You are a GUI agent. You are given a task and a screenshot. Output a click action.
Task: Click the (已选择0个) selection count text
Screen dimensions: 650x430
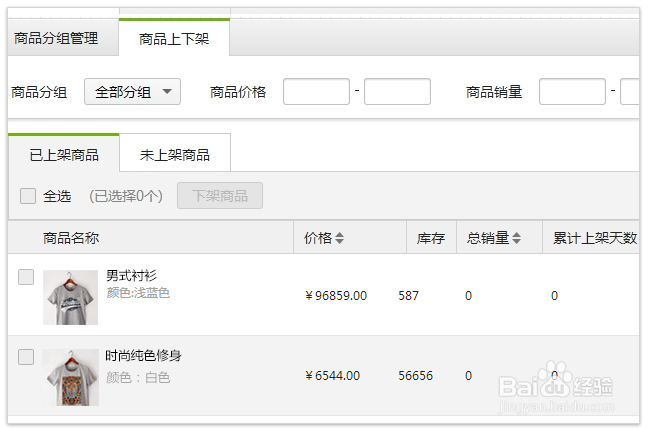(126, 196)
